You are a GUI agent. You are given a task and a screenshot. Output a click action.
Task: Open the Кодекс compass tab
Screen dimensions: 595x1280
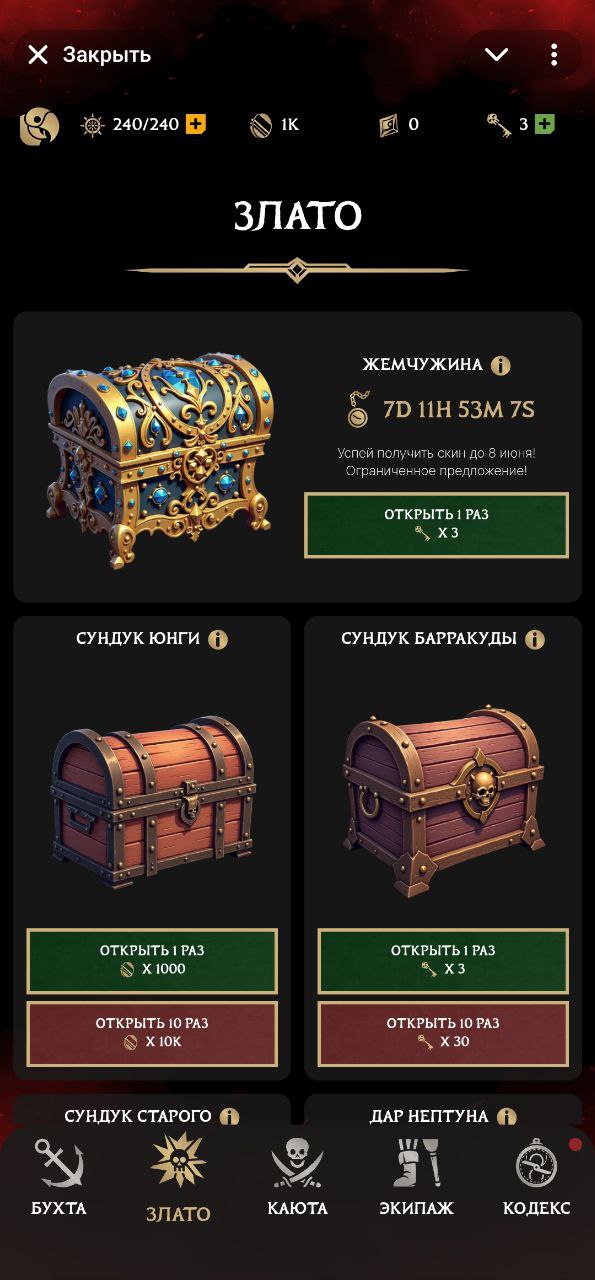tap(537, 1180)
